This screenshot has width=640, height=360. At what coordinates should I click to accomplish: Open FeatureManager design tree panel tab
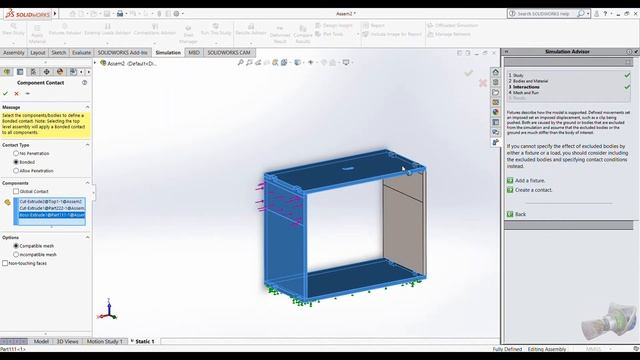click(x=7, y=72)
